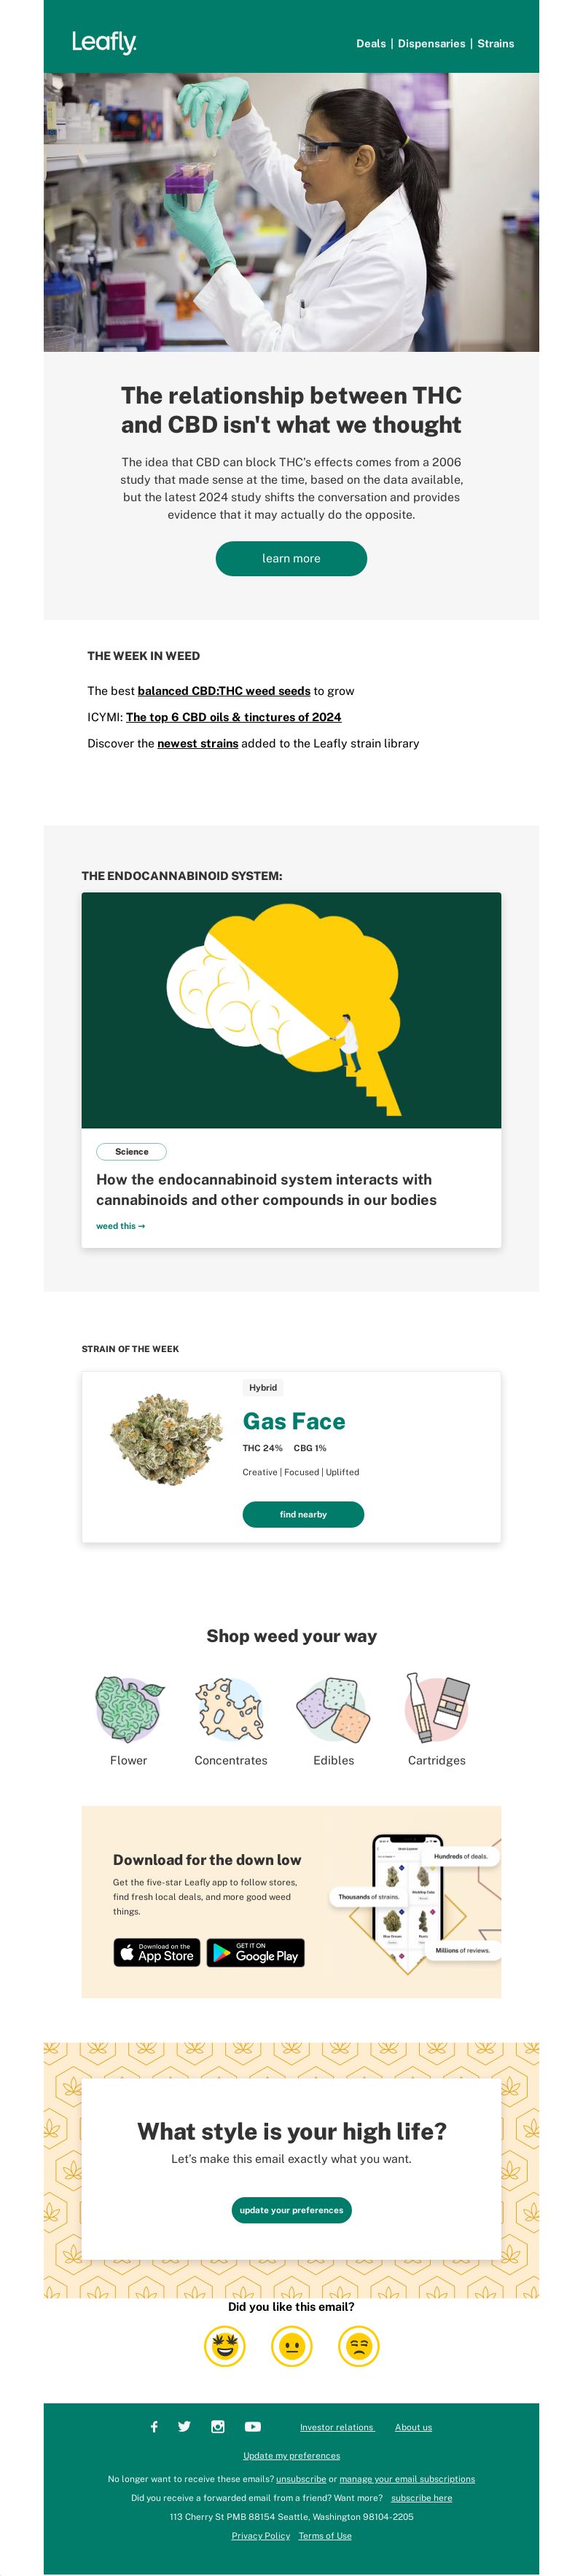
Task: Open the YouTube icon link
Action: (253, 2426)
